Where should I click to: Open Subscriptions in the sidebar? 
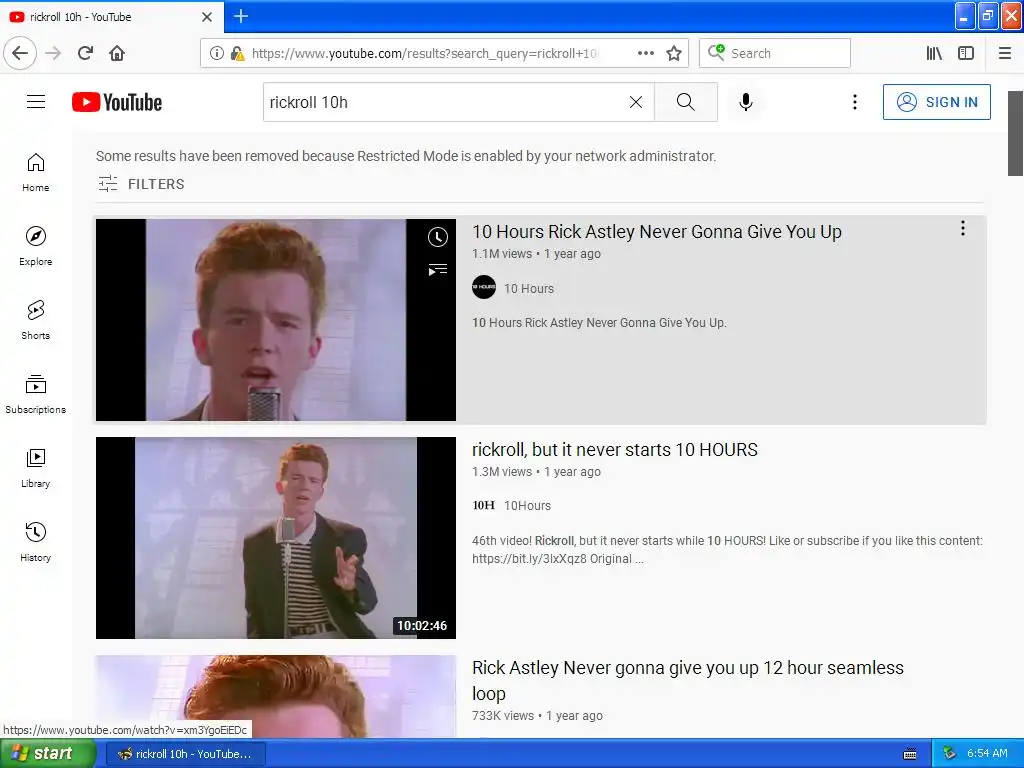tap(35, 394)
